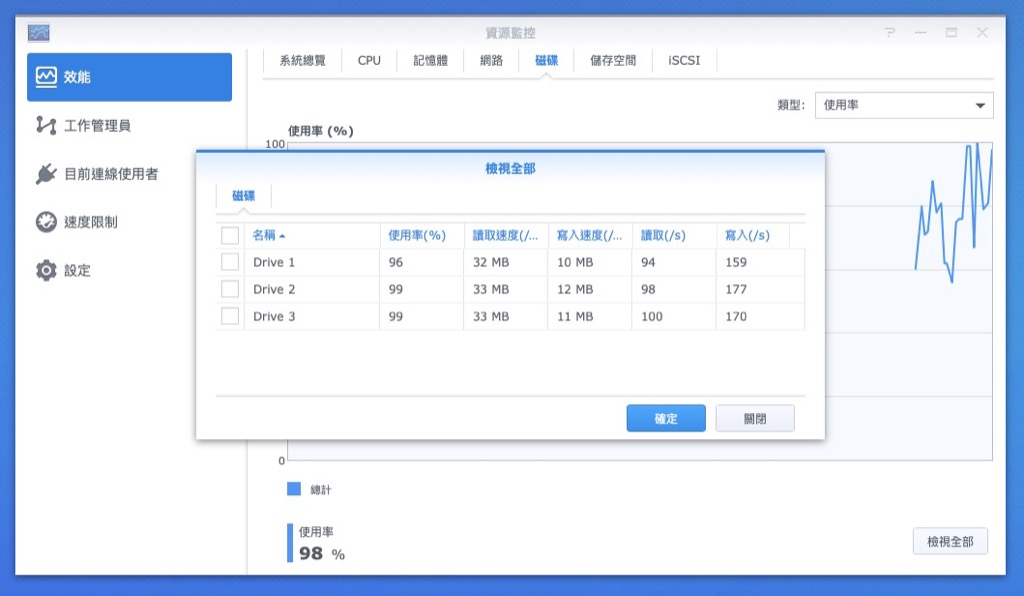Select the 磁碟 tab in main window
The height and width of the screenshot is (596, 1024).
pyautogui.click(x=546, y=61)
